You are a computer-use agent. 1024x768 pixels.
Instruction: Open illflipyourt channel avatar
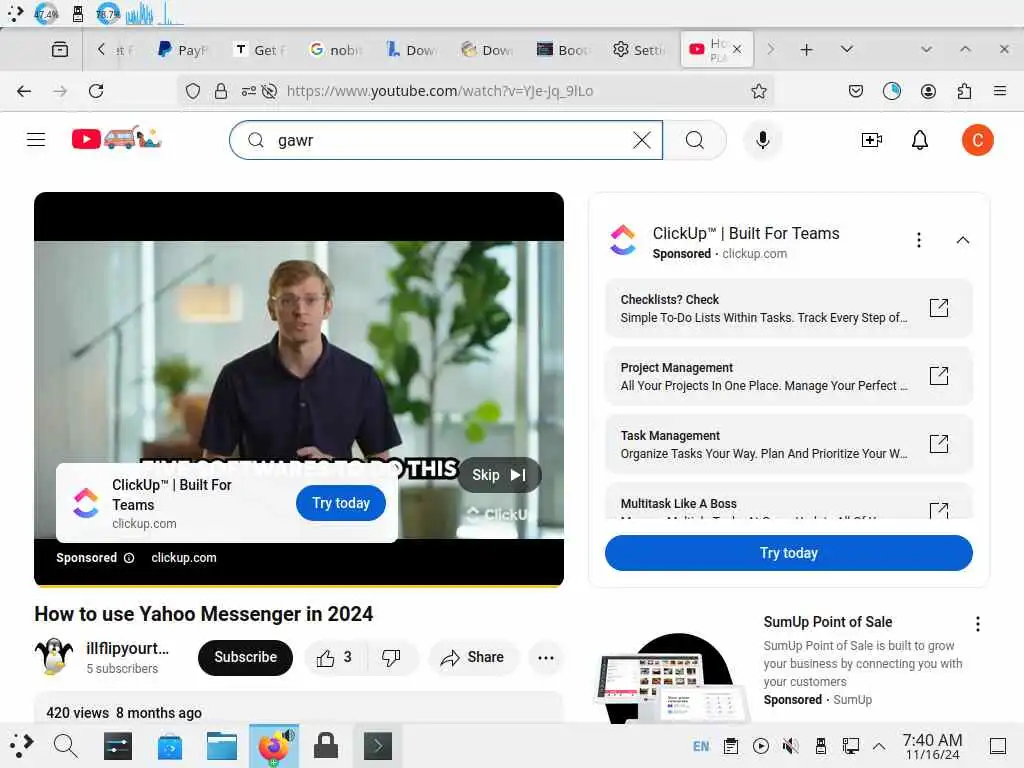(x=54, y=656)
